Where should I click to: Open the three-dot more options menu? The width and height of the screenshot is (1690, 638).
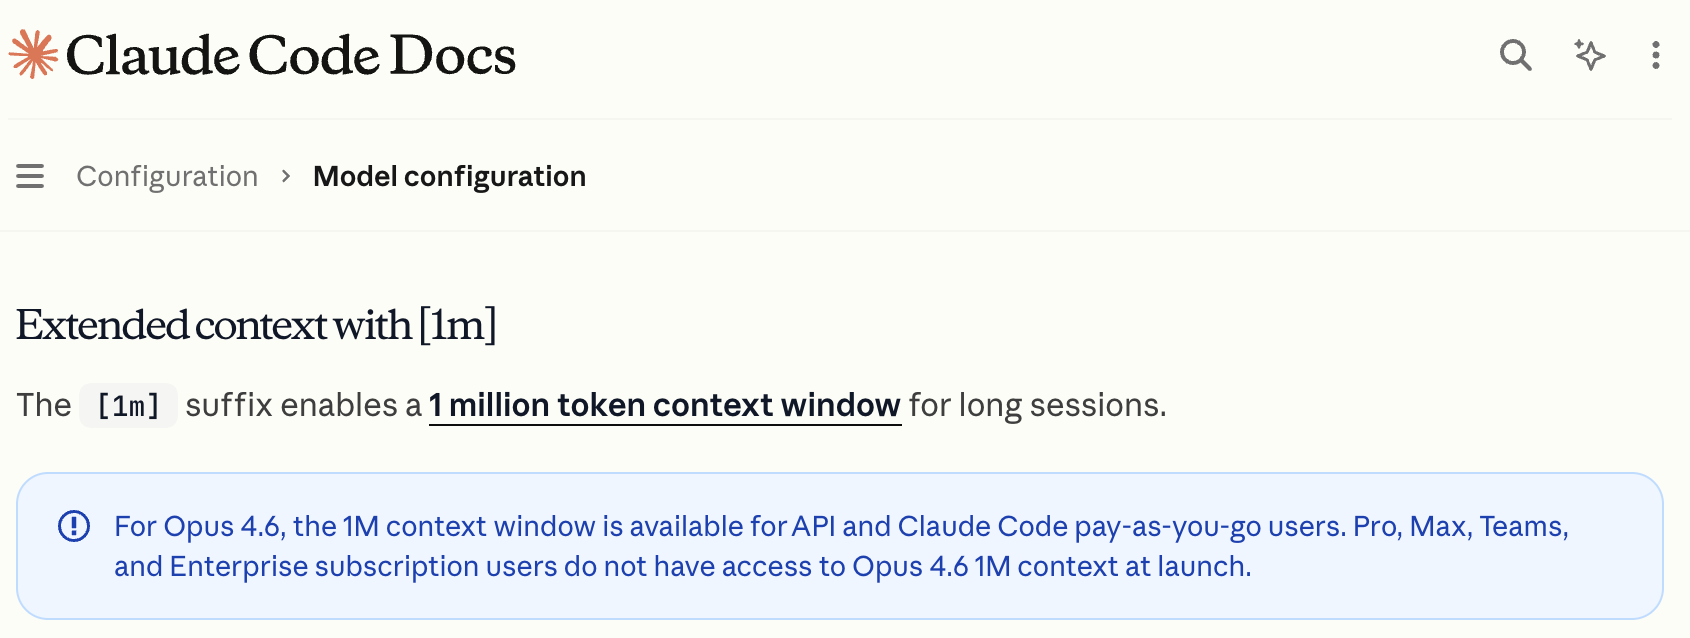click(x=1656, y=55)
